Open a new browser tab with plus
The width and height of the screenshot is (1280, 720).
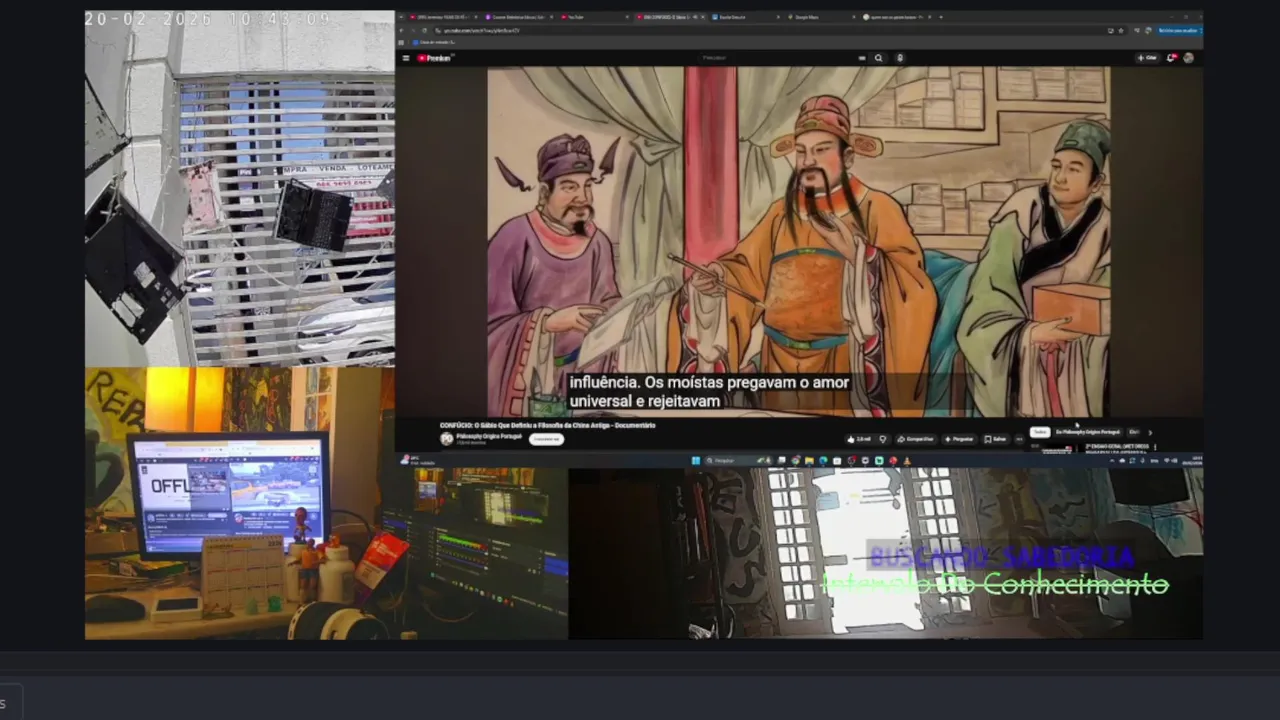click(941, 17)
